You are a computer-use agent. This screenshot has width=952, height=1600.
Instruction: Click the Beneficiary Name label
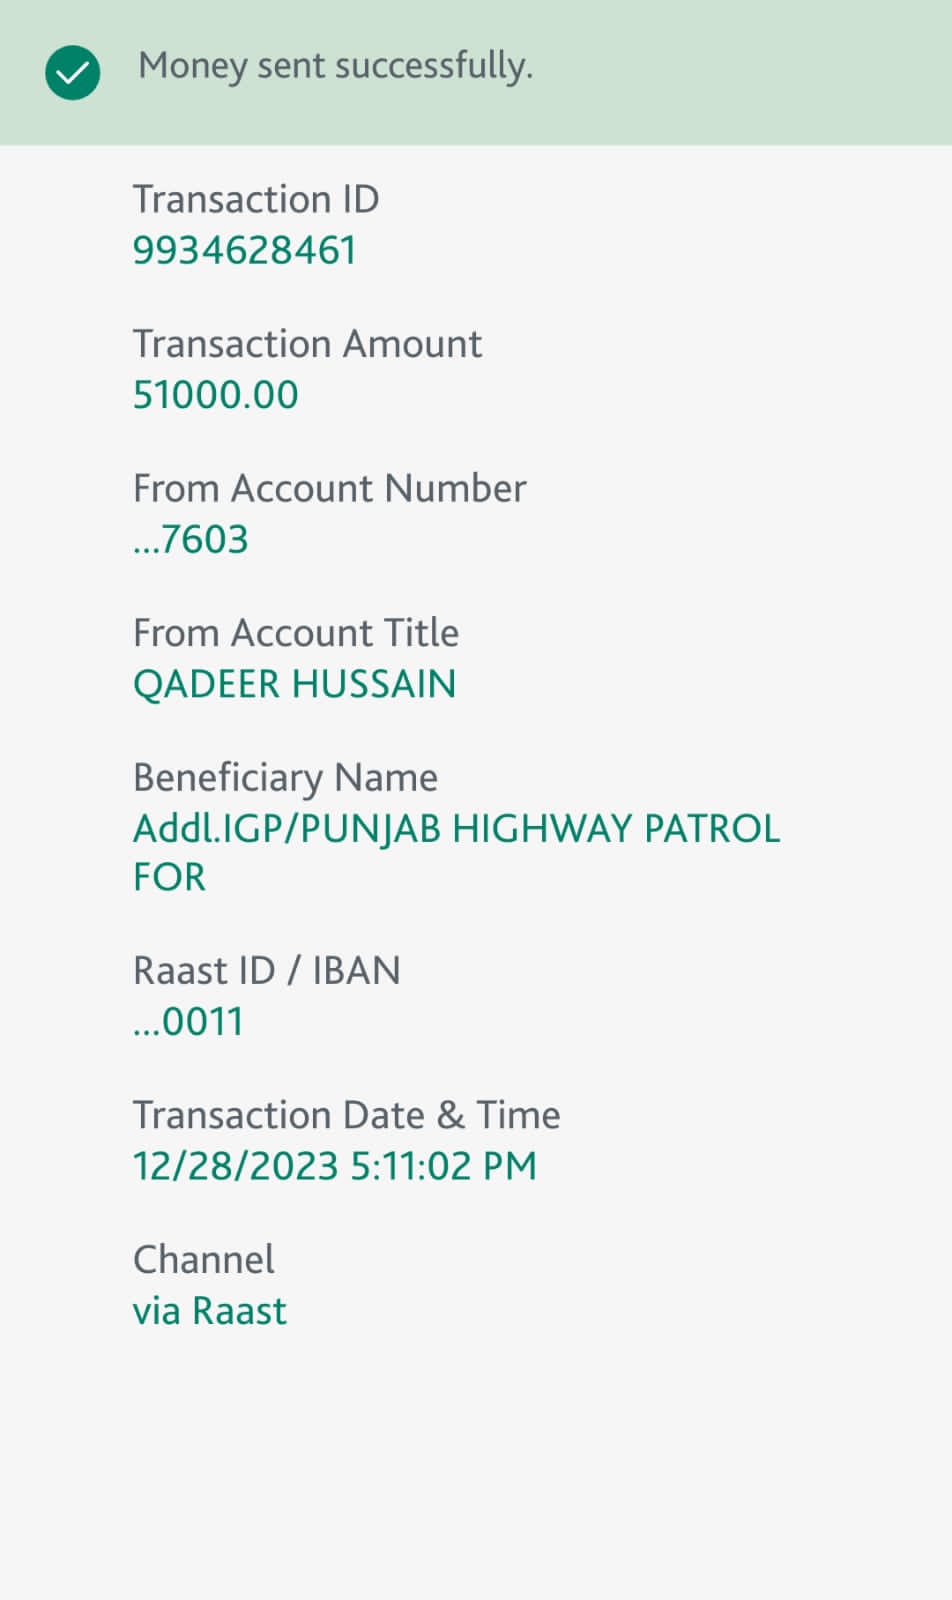pos(285,778)
